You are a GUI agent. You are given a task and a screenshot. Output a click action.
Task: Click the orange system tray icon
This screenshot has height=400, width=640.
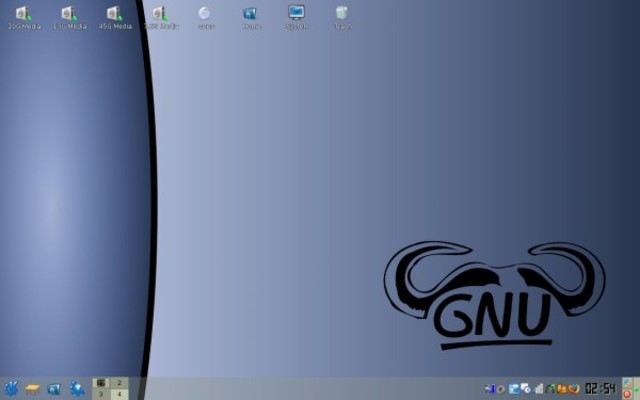tap(562, 389)
